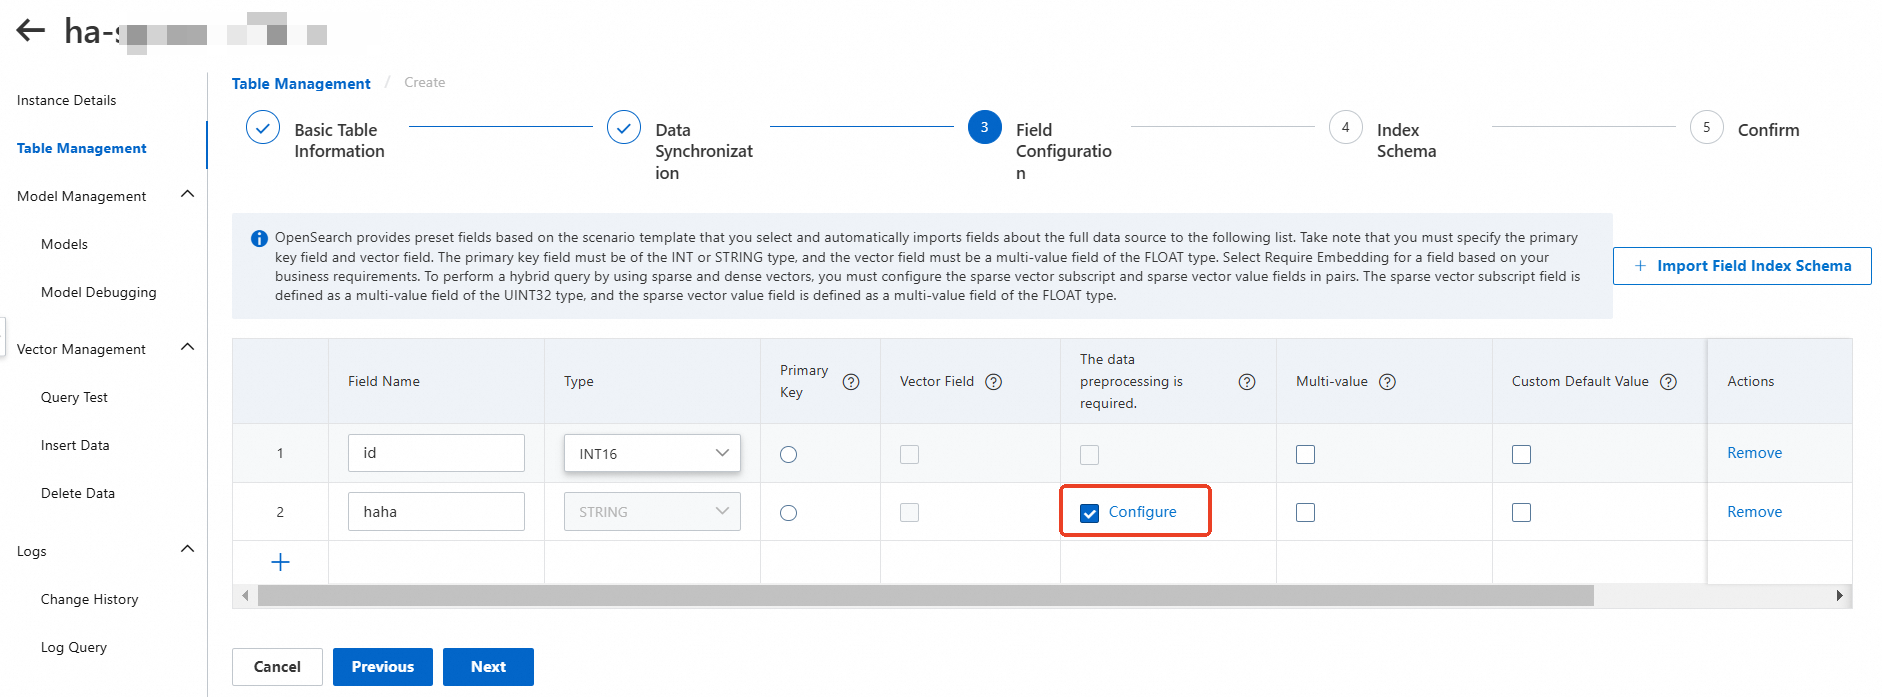1882x697 pixels.
Task: Click Vector Field help question icon
Action: coord(993,382)
